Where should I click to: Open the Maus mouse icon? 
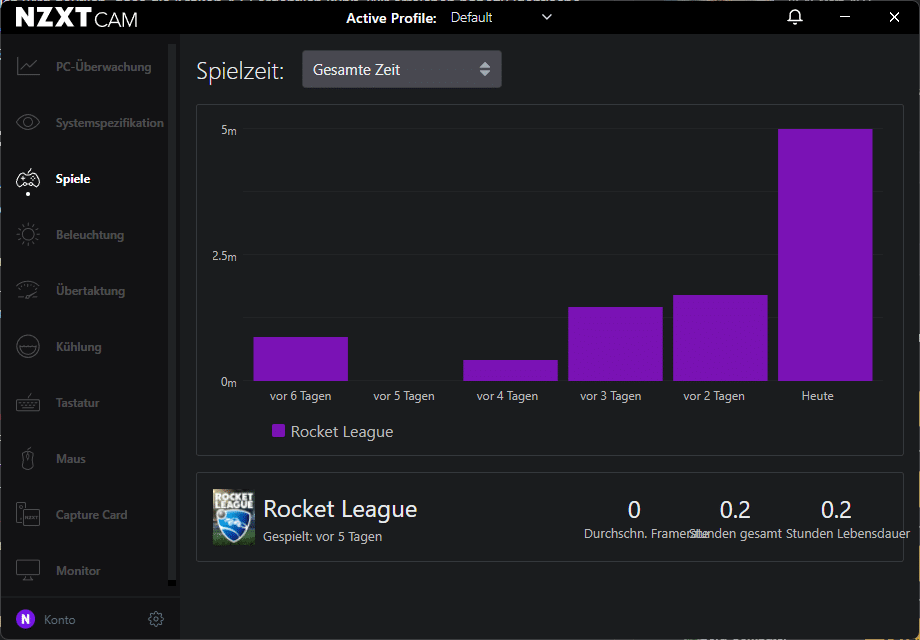(28, 459)
